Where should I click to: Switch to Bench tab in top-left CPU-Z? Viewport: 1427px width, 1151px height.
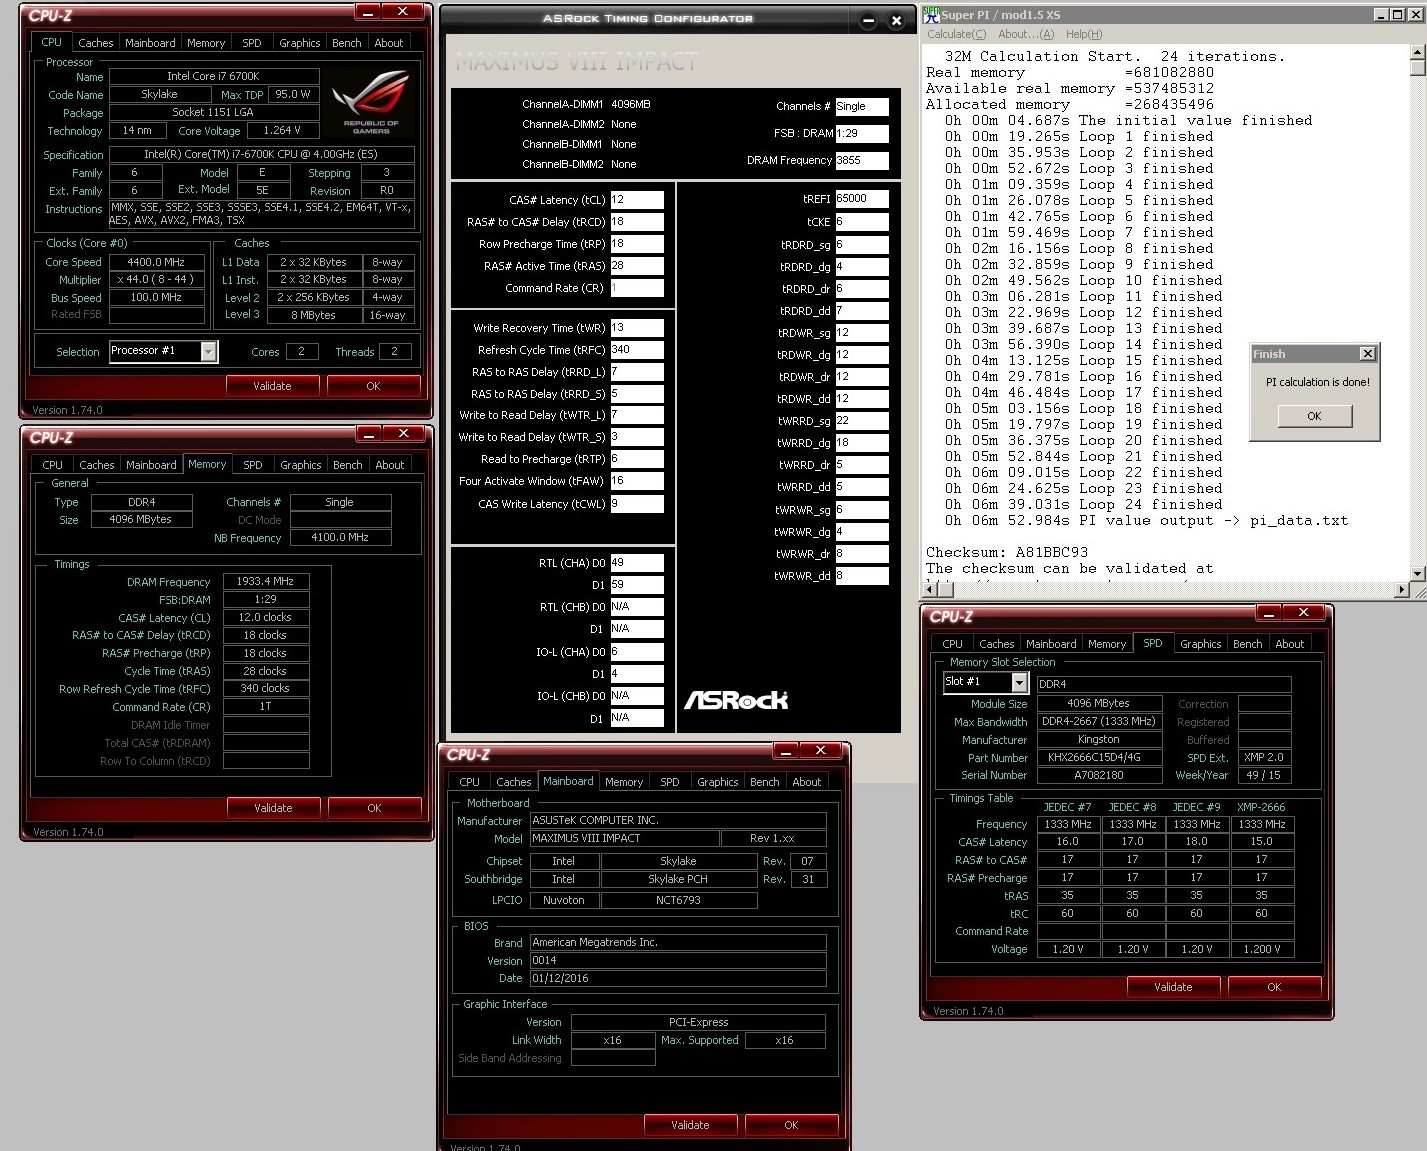tap(347, 43)
